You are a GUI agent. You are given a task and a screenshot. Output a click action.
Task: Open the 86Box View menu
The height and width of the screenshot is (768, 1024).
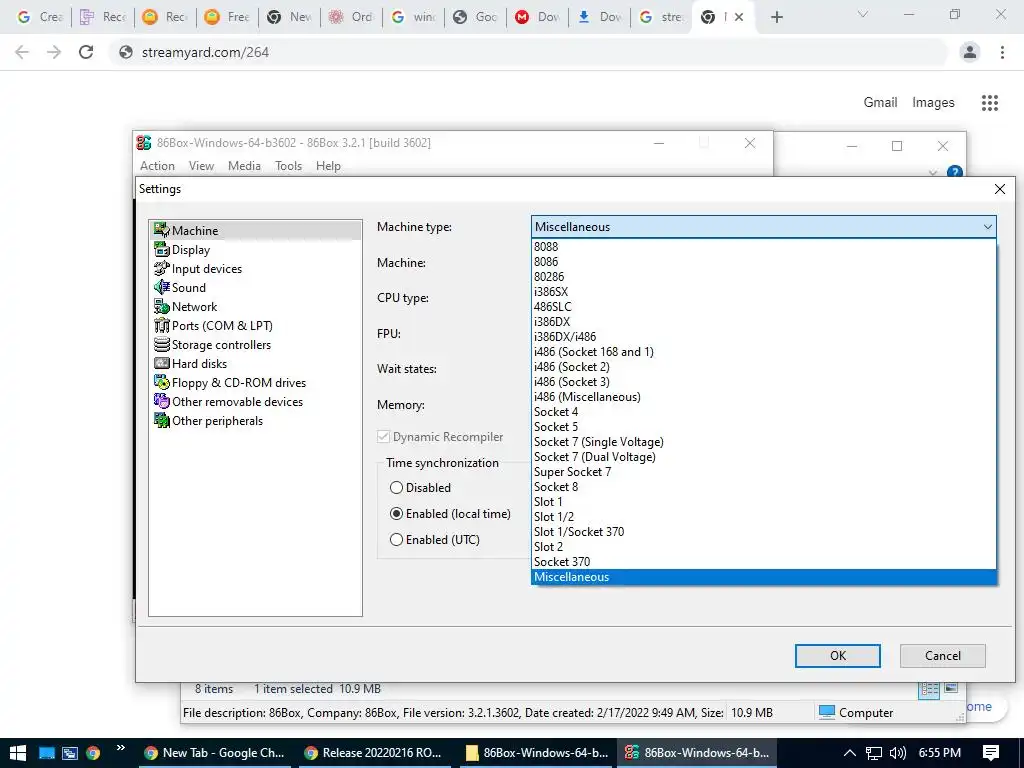tap(201, 166)
